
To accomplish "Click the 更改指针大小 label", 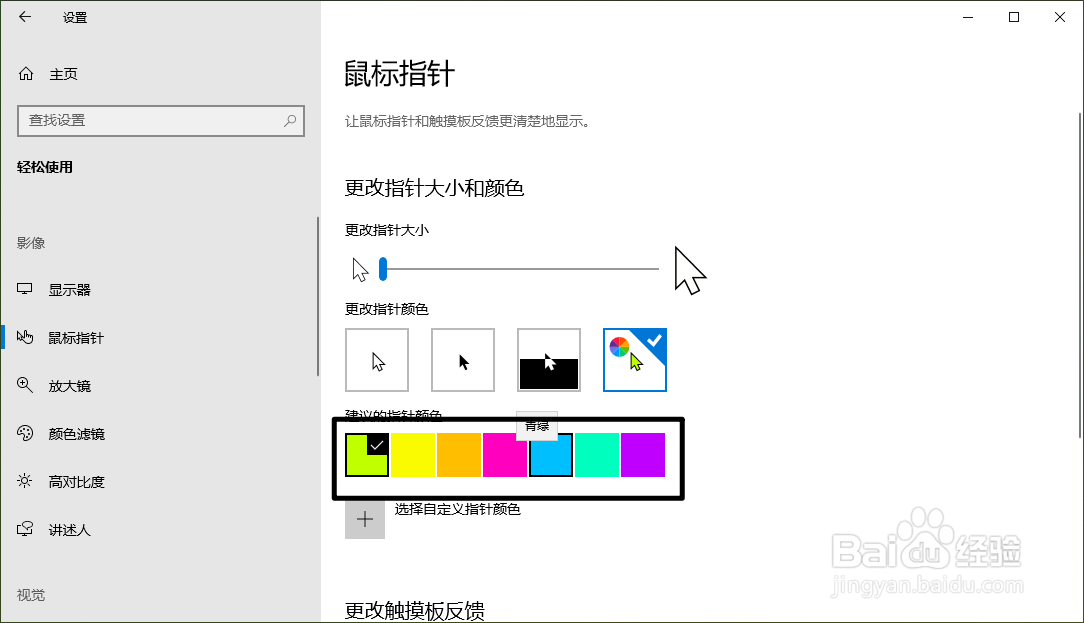I will (x=387, y=230).
